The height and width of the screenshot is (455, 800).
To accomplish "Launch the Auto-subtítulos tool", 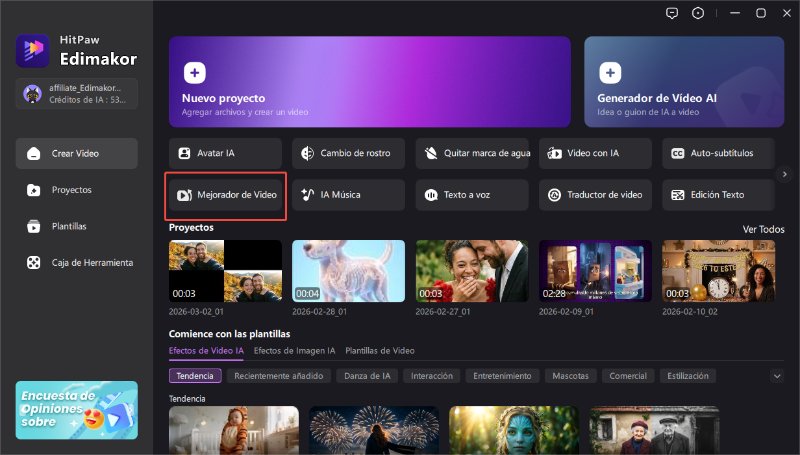I will (x=718, y=153).
